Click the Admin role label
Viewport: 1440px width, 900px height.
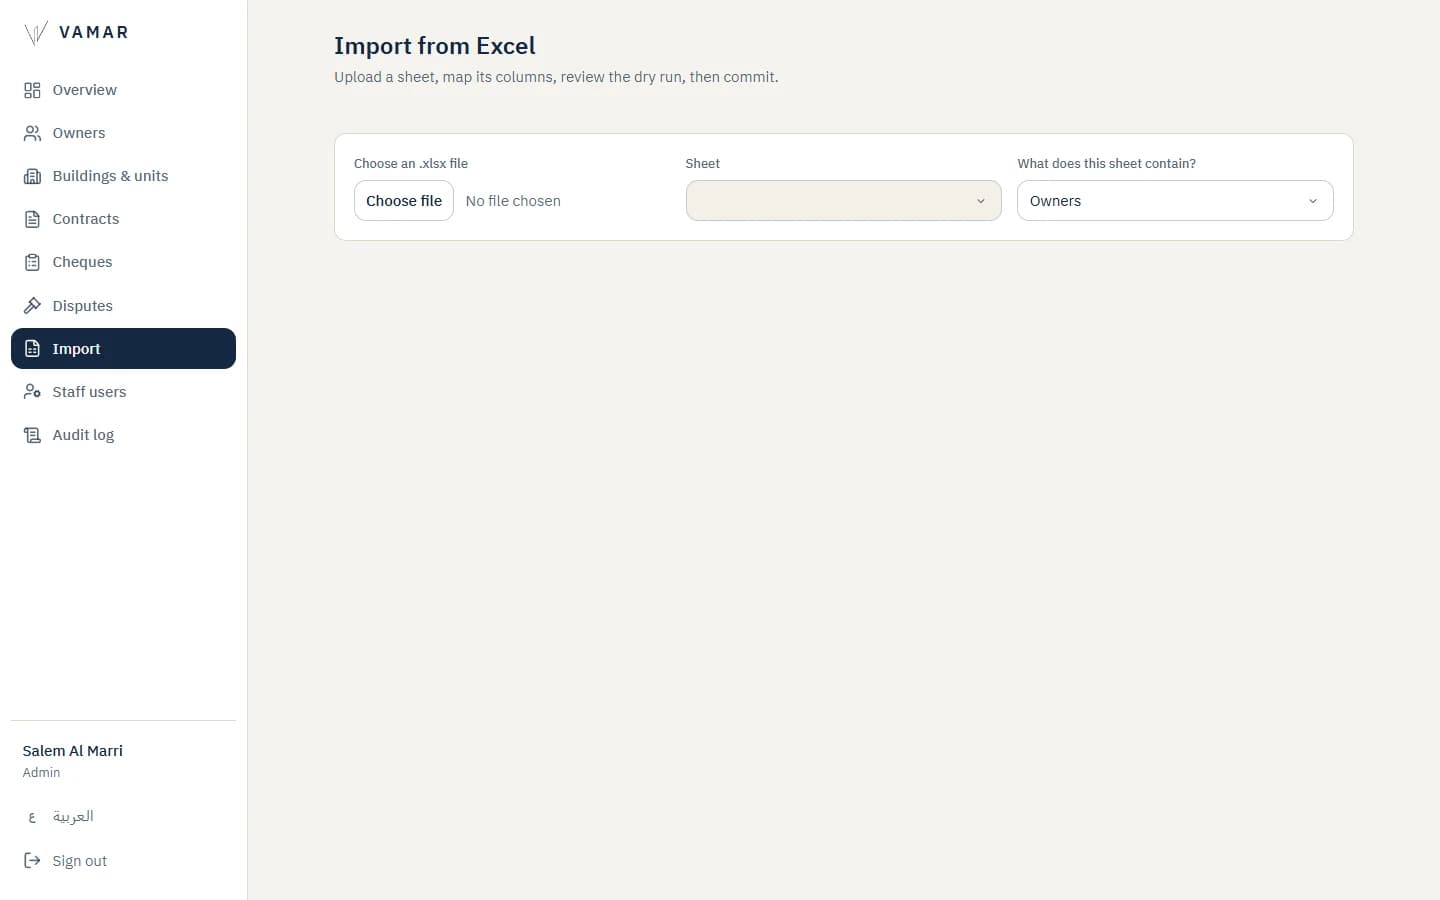coord(42,773)
